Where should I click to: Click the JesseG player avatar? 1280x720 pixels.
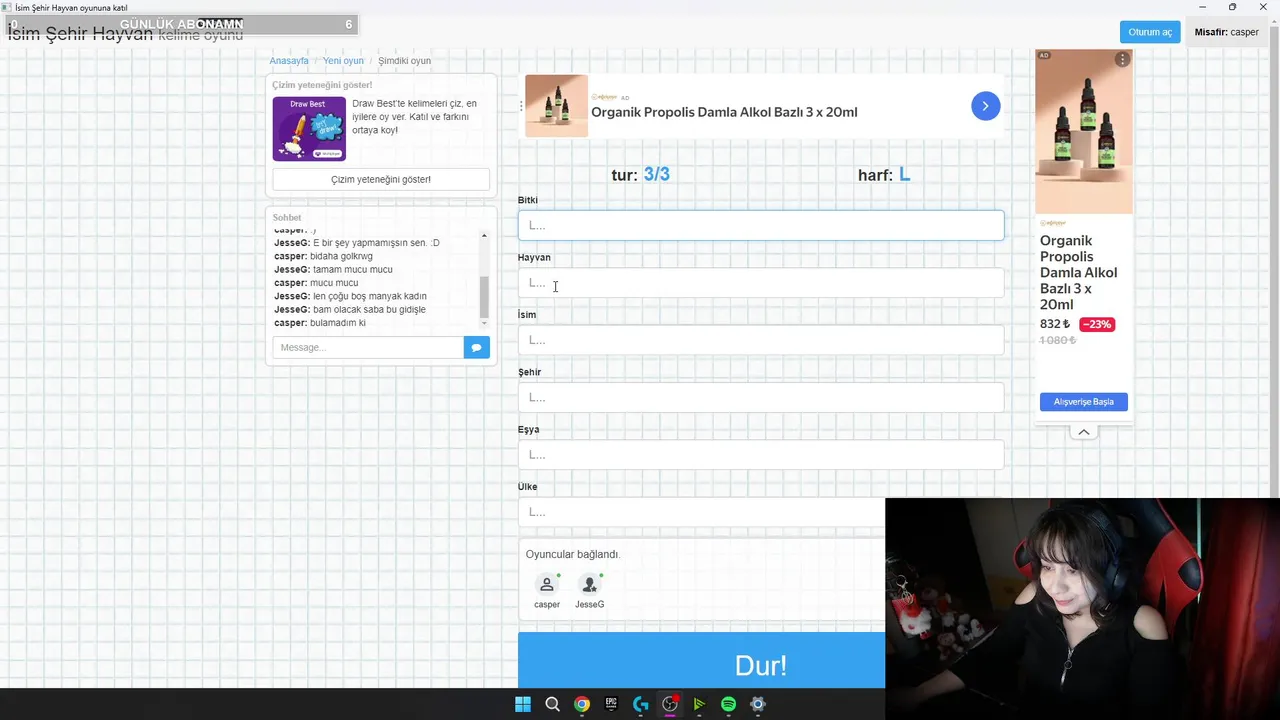589,585
